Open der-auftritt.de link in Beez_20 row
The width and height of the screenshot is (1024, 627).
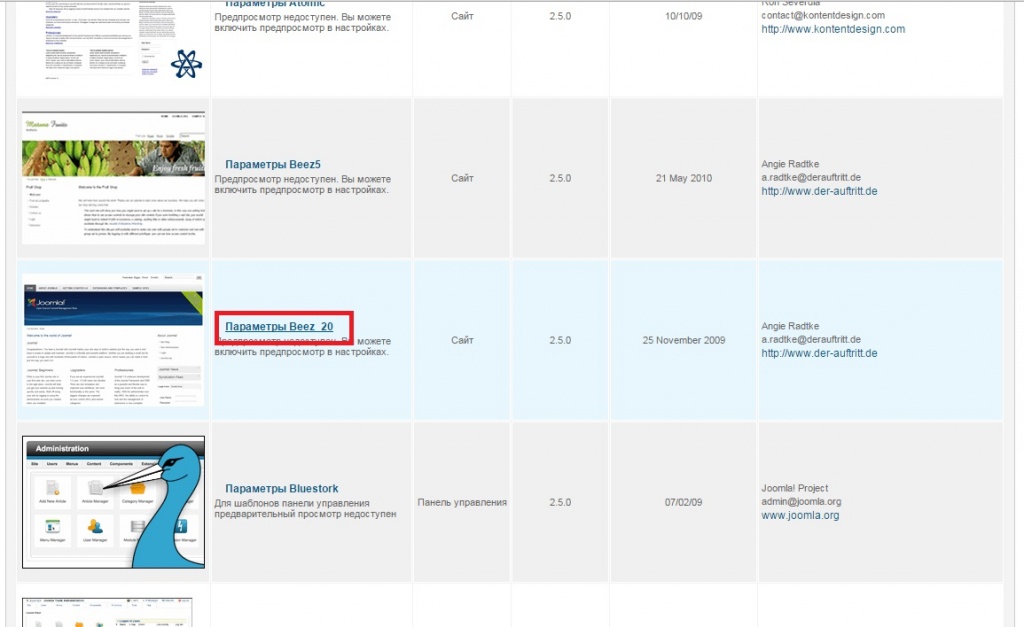point(819,353)
